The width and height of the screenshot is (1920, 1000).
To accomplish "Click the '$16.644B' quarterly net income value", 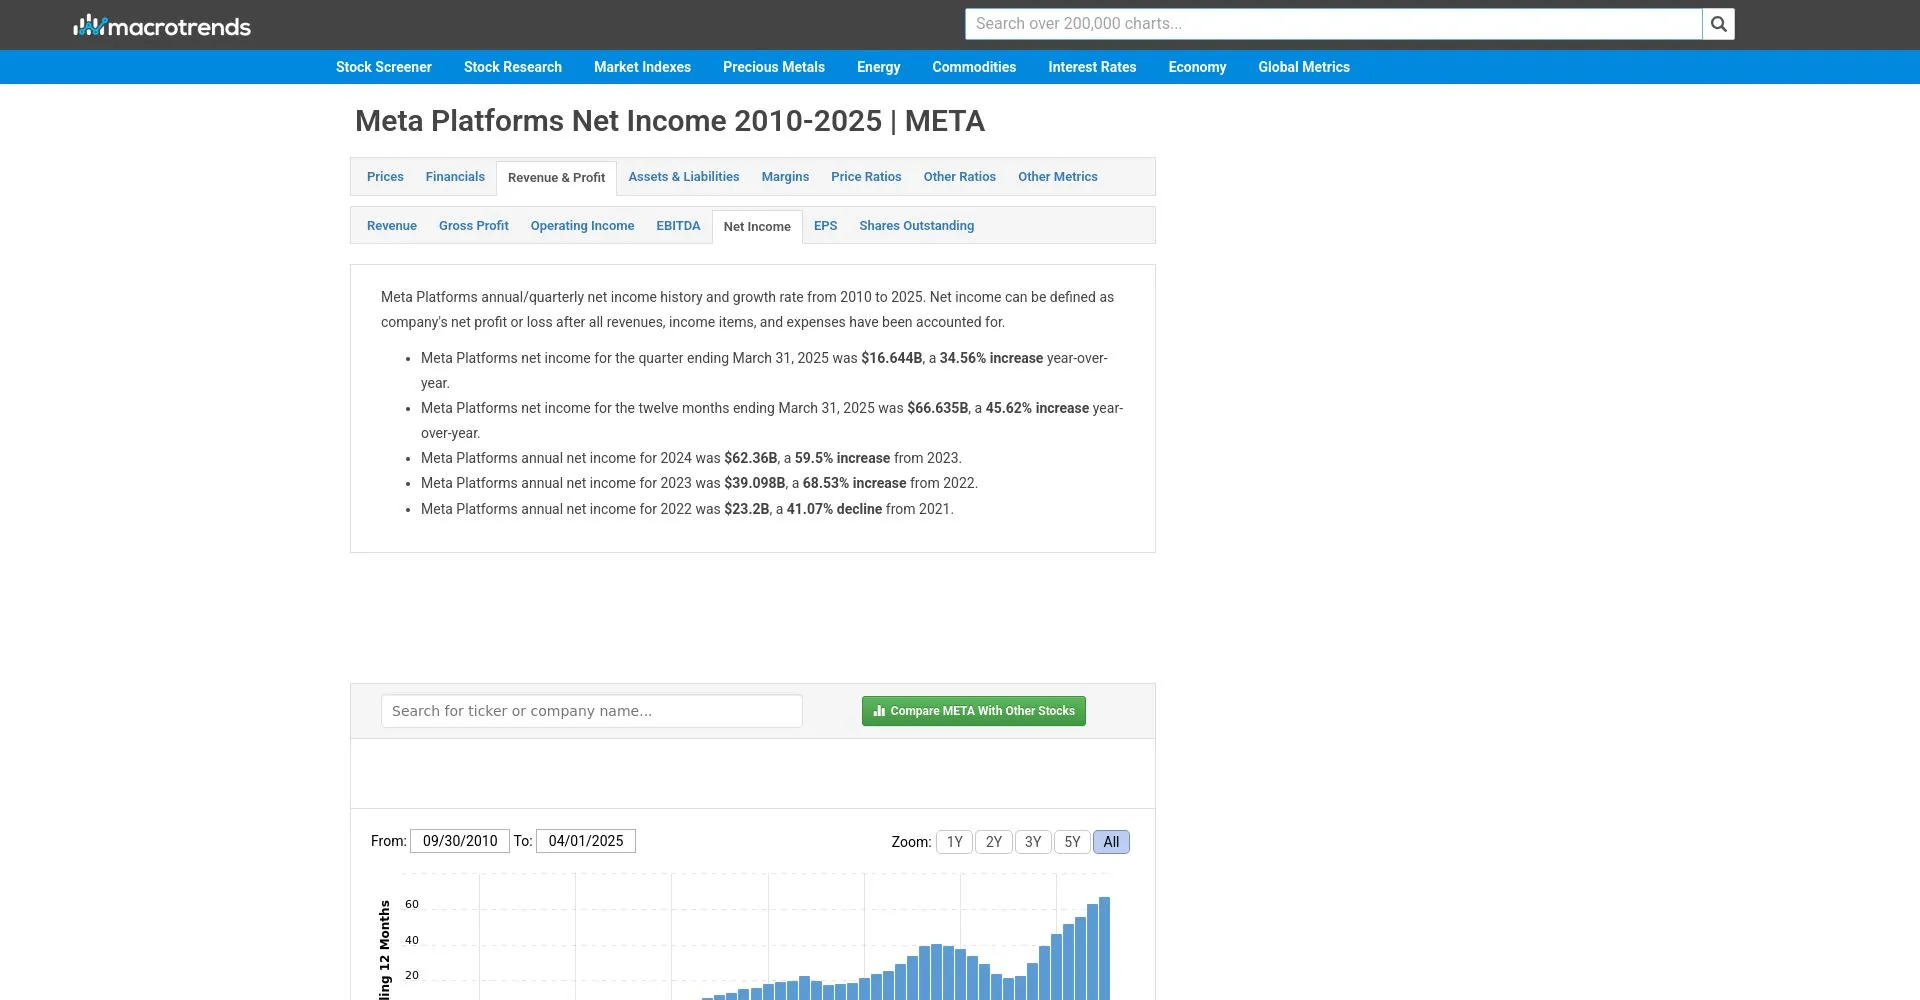I will tap(892, 358).
